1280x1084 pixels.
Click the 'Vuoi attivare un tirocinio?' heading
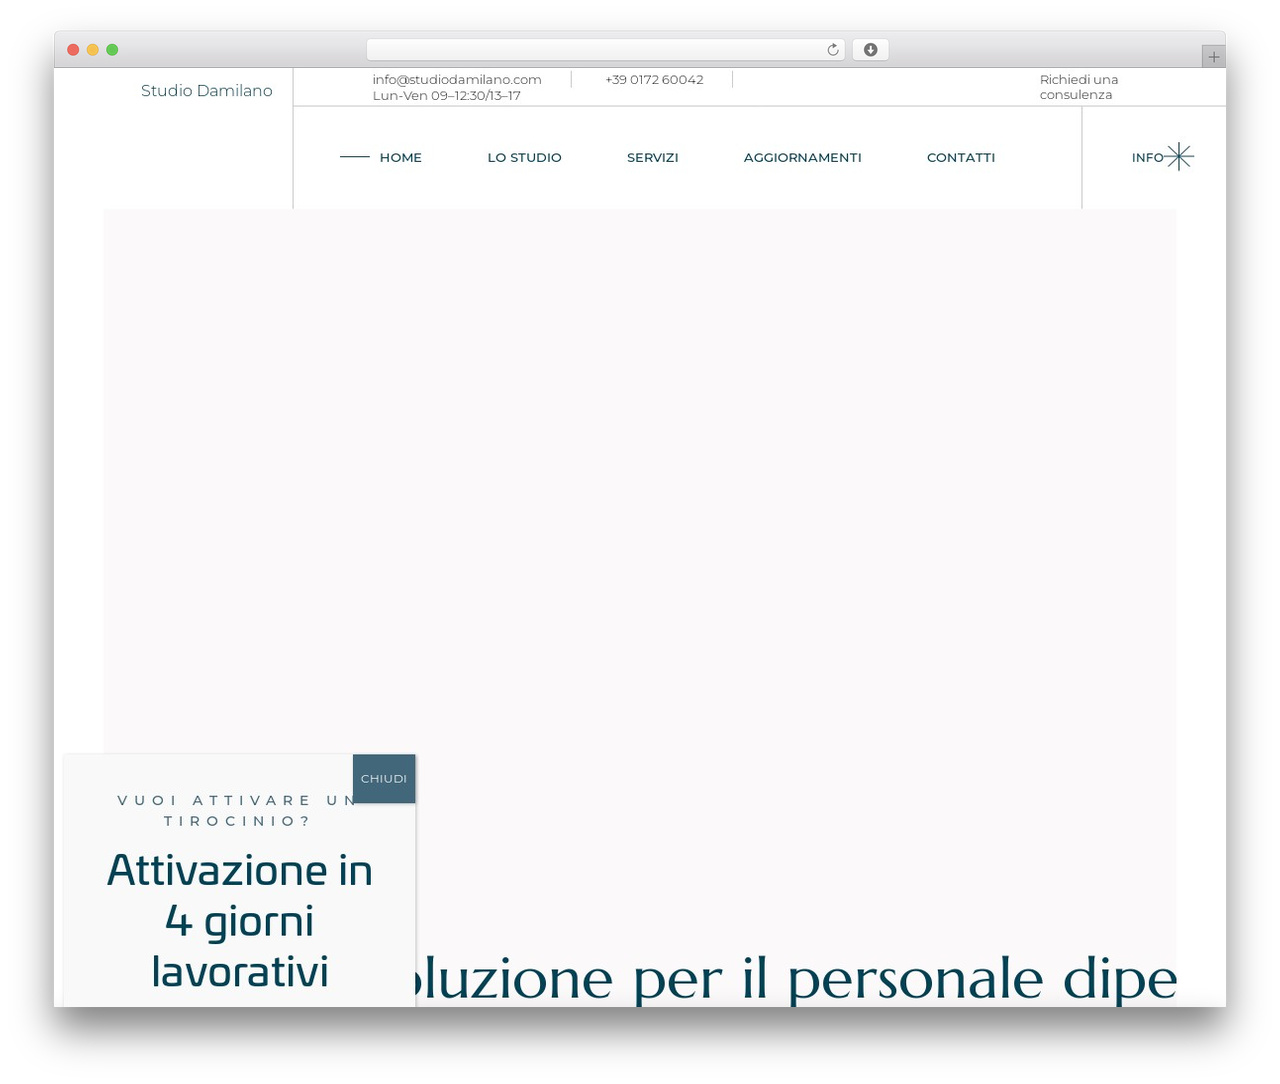click(x=237, y=811)
